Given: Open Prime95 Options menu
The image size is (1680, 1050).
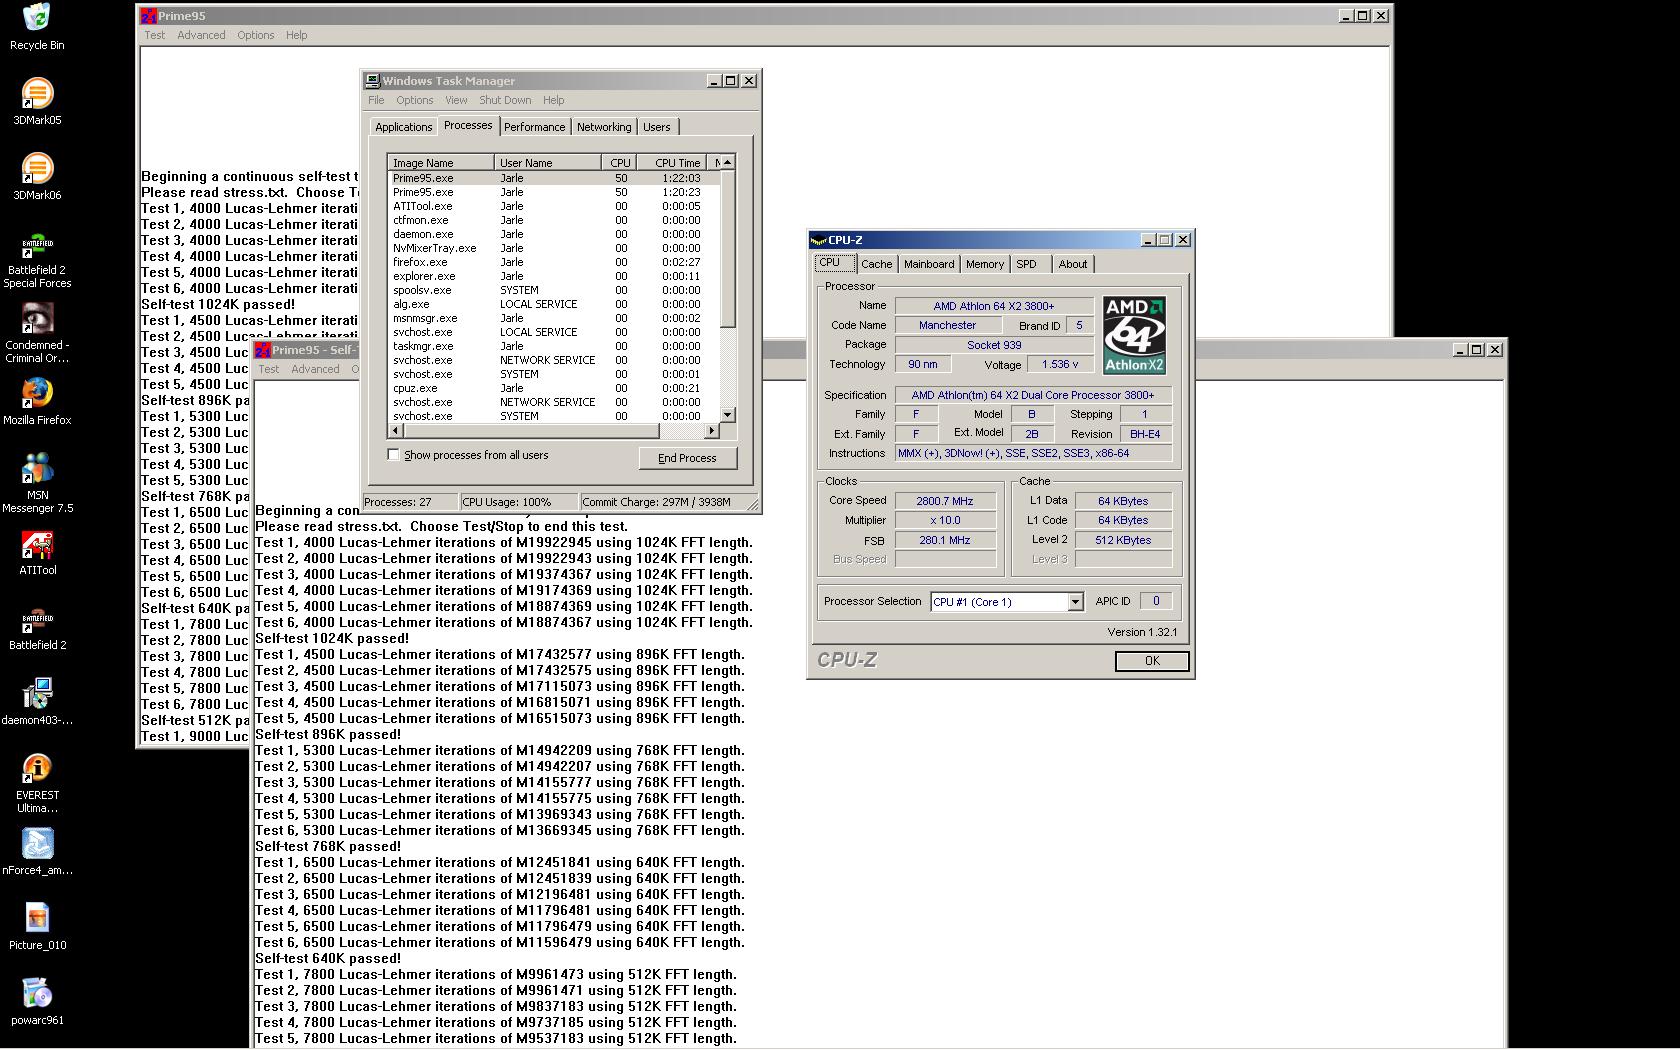Looking at the screenshot, I should (256, 35).
